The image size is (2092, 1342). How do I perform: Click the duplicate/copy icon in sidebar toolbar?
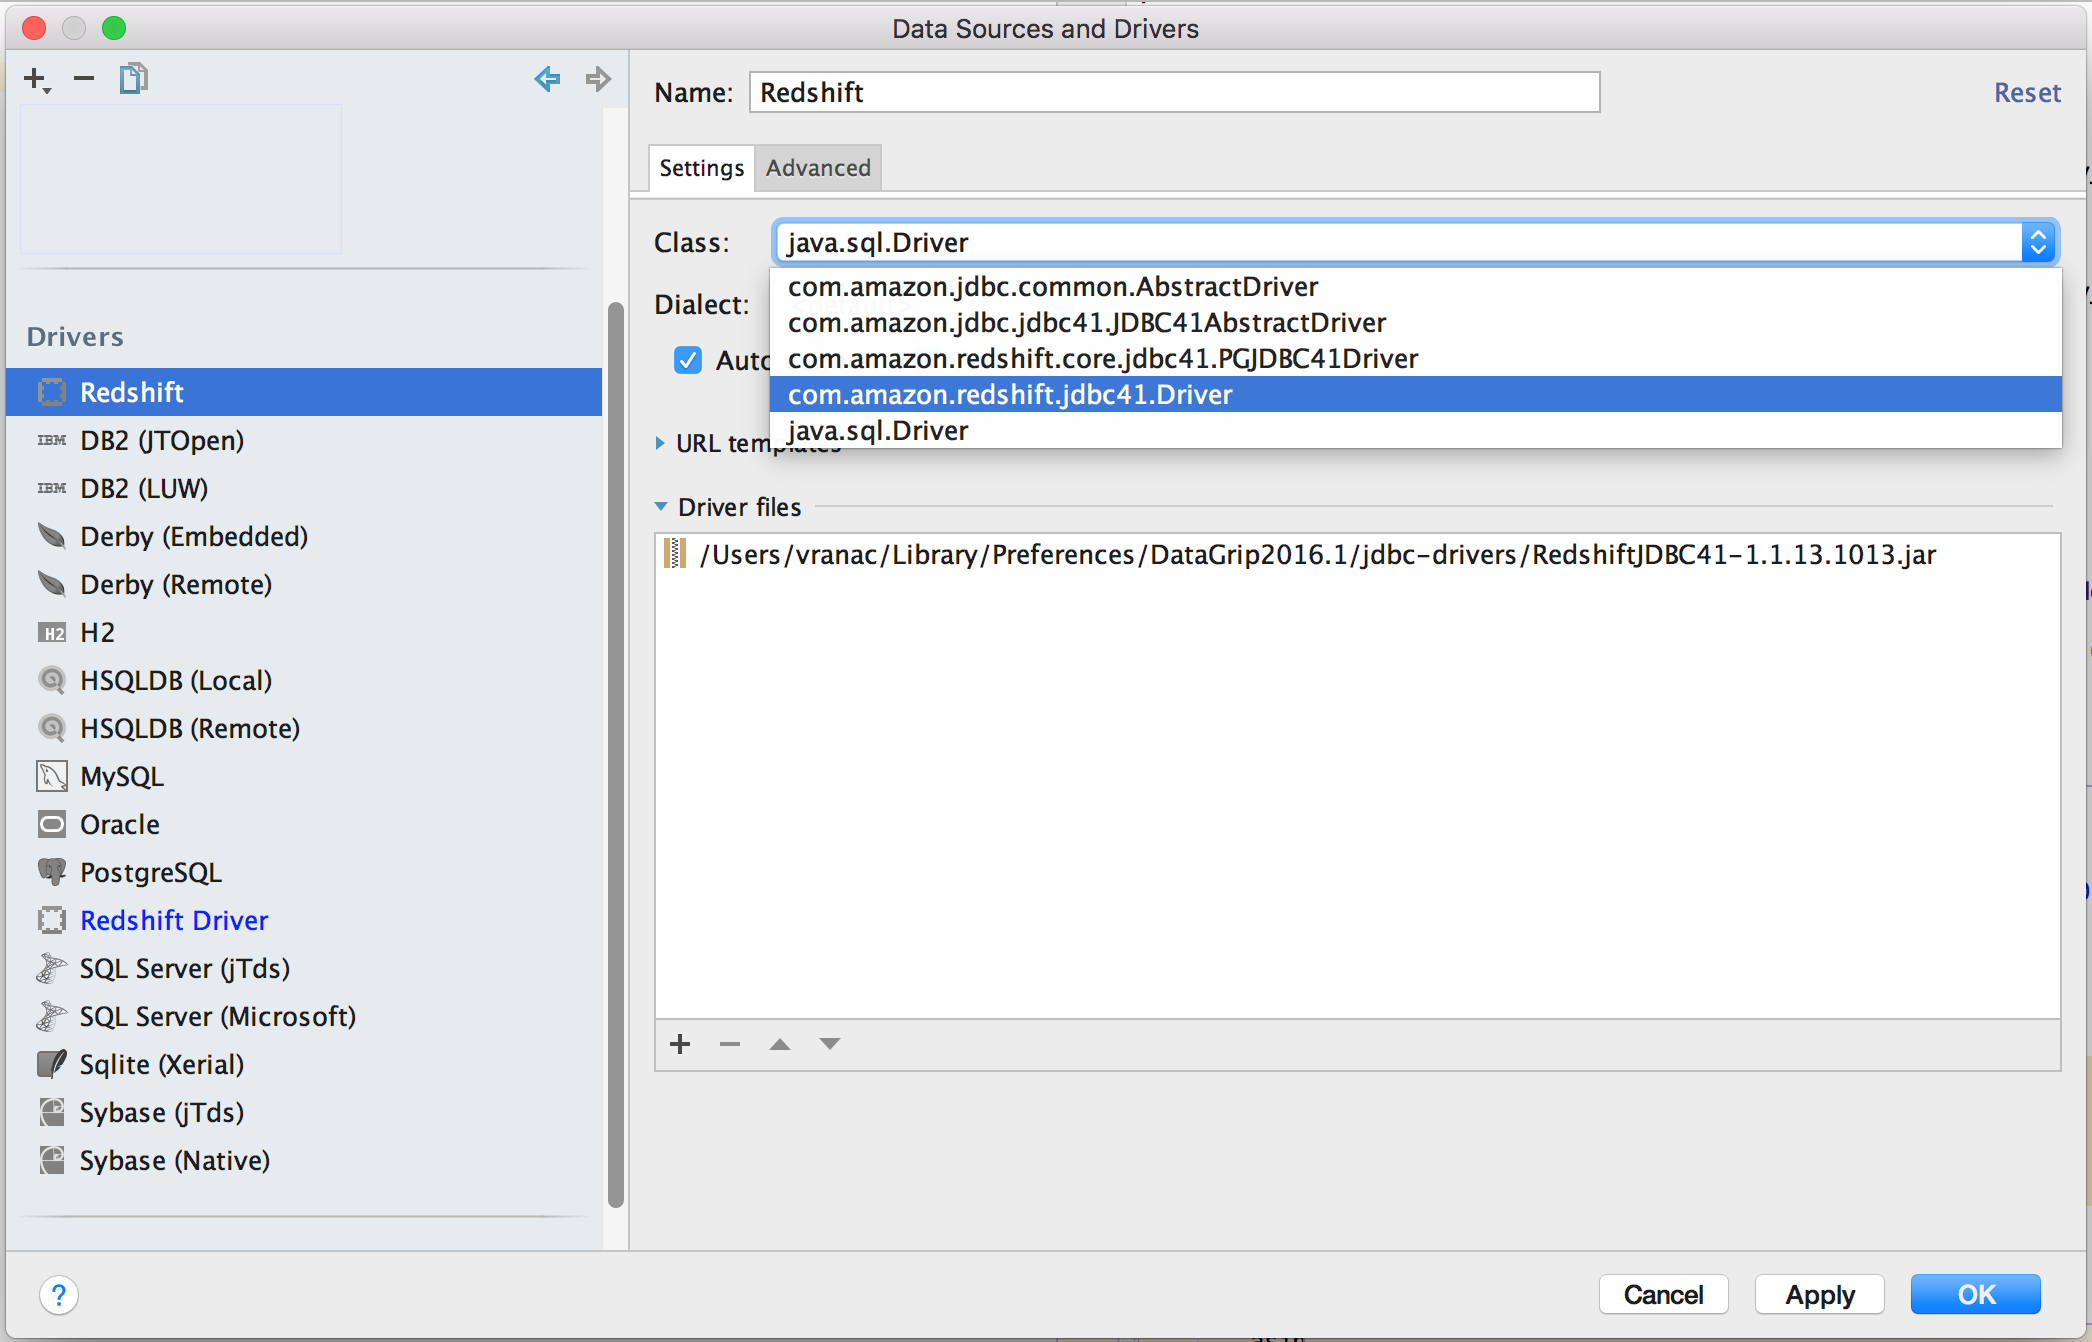click(x=133, y=78)
